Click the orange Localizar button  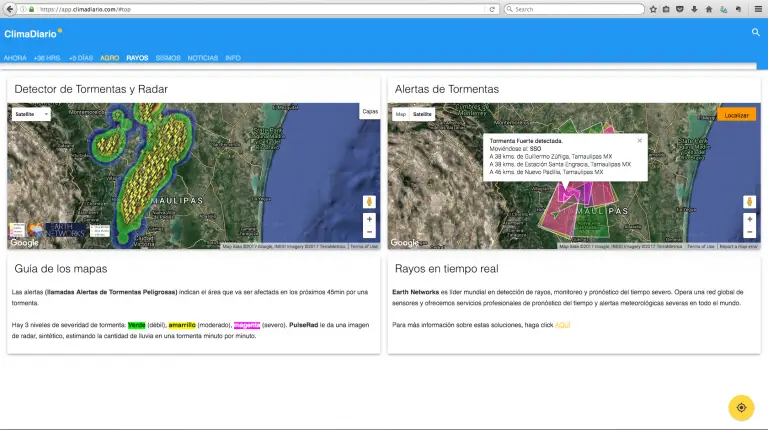pos(737,115)
